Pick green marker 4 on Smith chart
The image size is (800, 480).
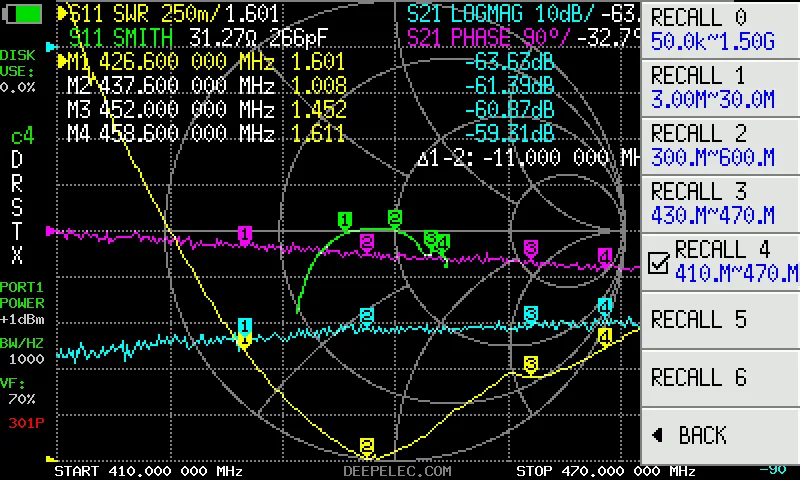(x=443, y=243)
